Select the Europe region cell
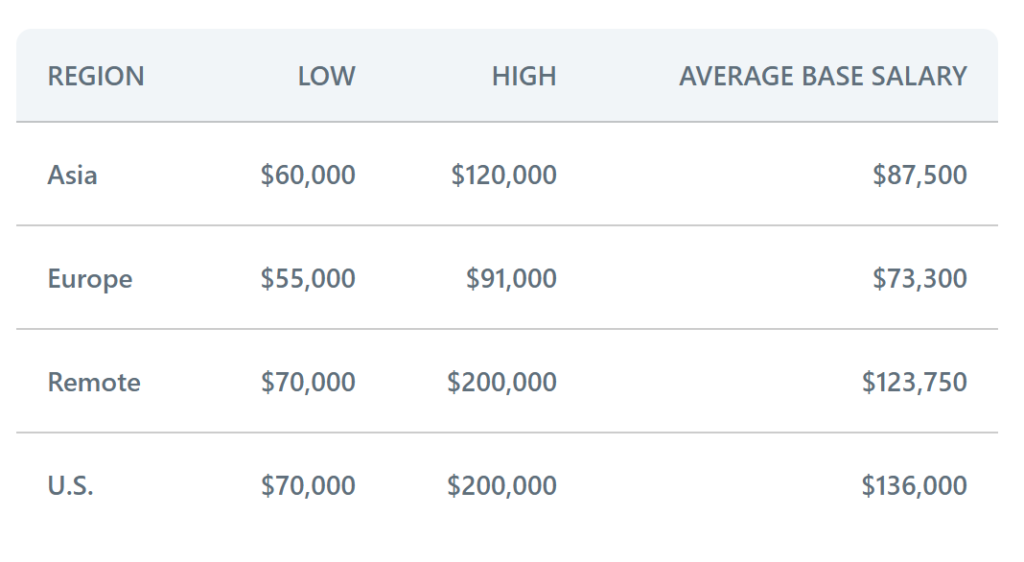1024x562 pixels. click(90, 278)
